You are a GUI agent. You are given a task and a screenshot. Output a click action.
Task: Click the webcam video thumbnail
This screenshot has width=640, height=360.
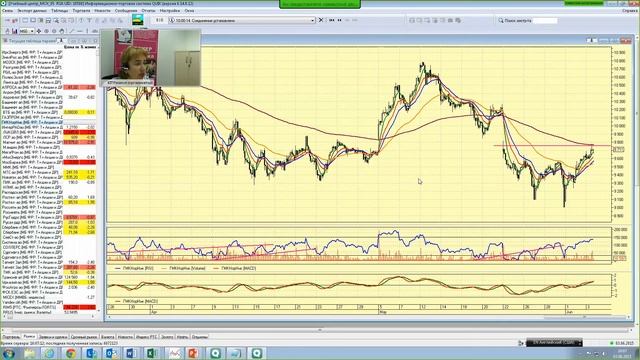click(x=151, y=57)
